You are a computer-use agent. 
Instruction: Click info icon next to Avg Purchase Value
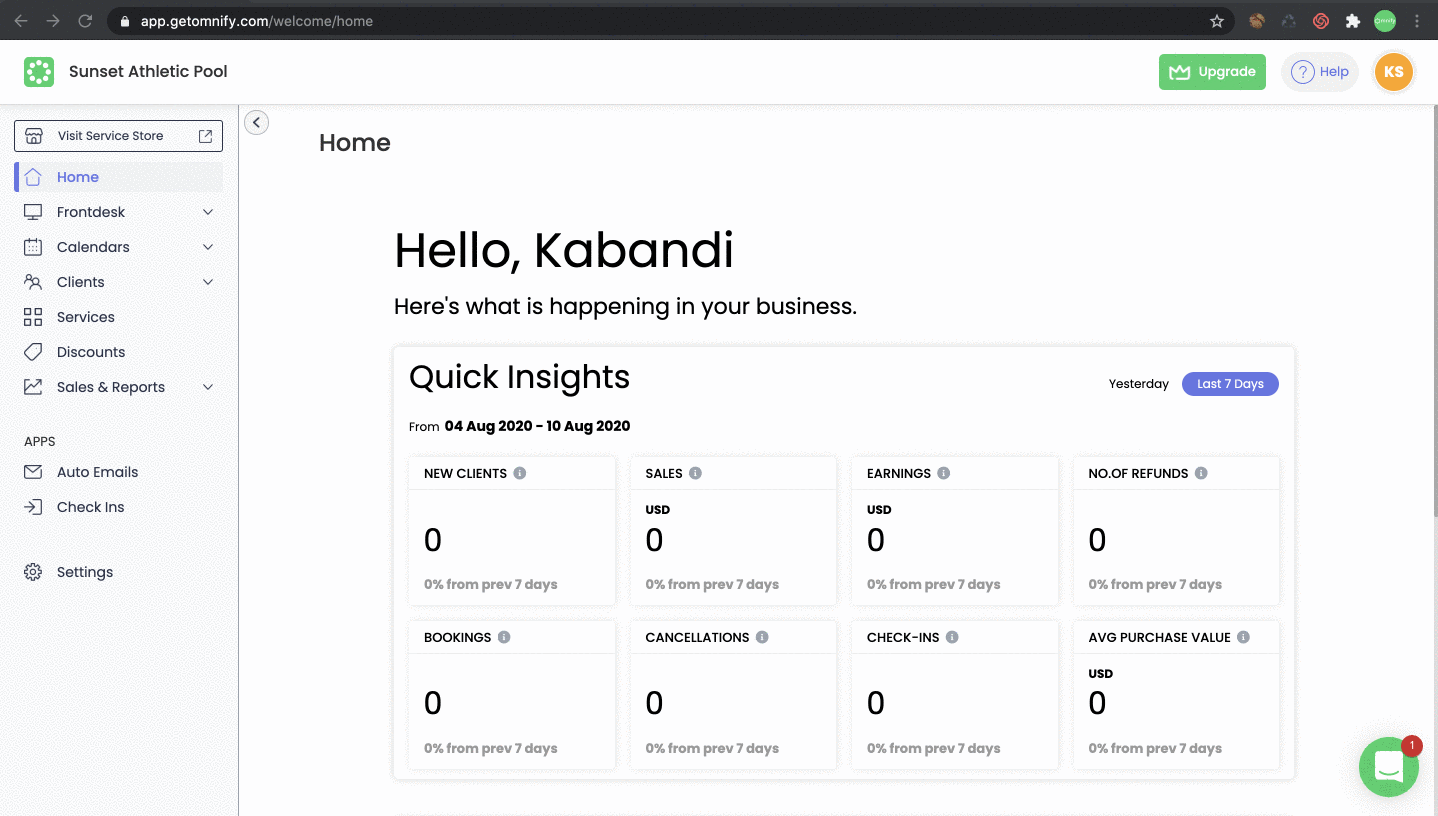pyautogui.click(x=1243, y=637)
